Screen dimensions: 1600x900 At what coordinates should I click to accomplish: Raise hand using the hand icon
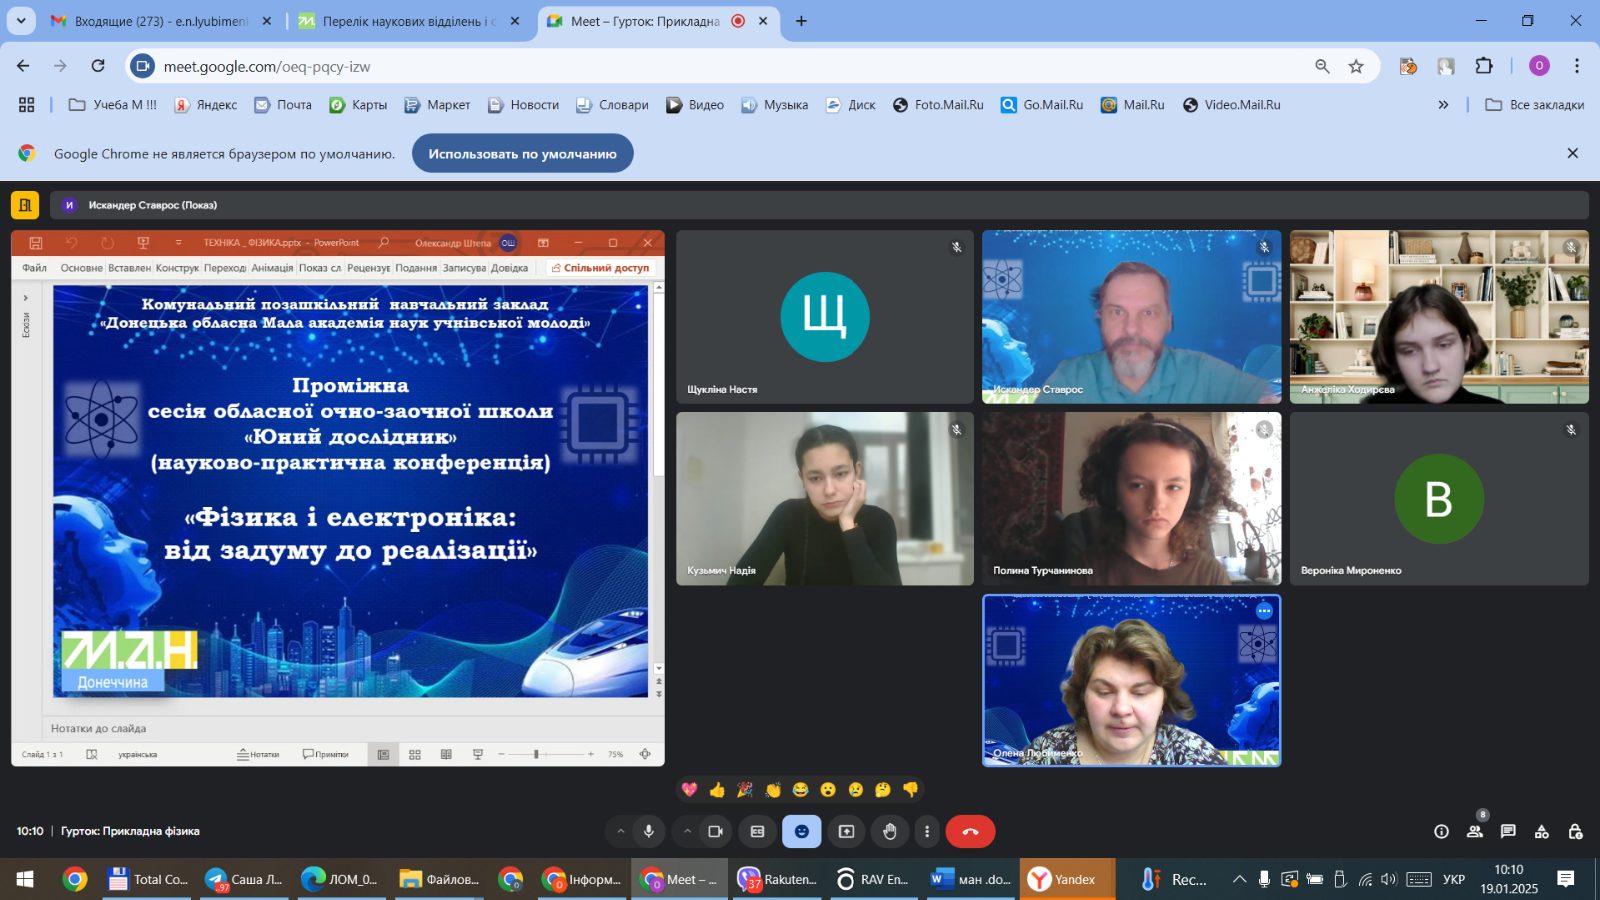890,831
